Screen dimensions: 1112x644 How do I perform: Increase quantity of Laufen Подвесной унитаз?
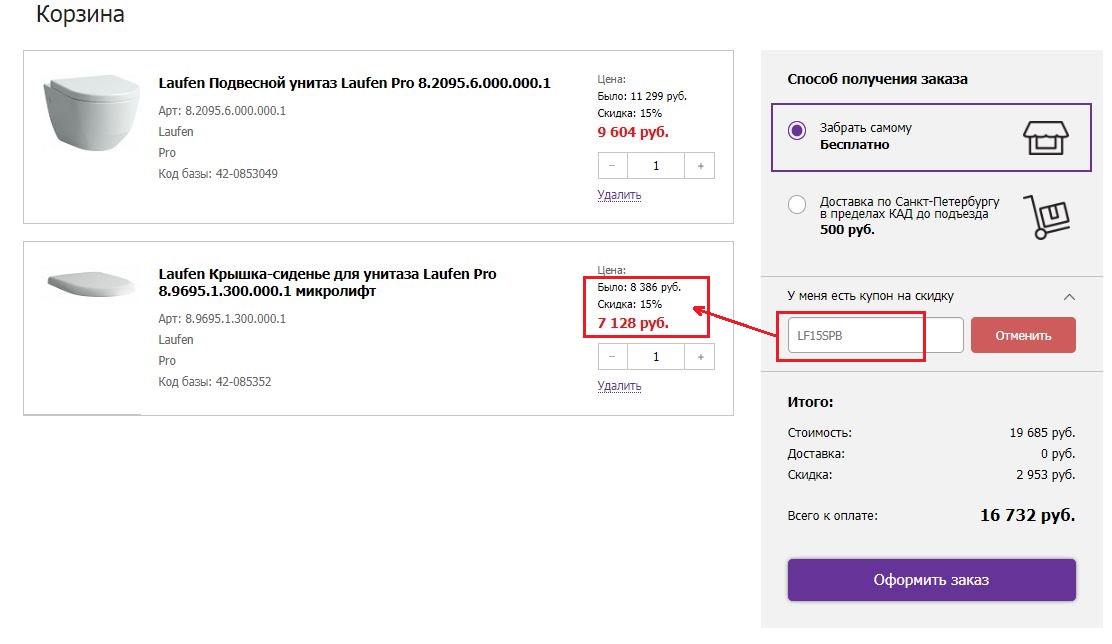point(700,166)
